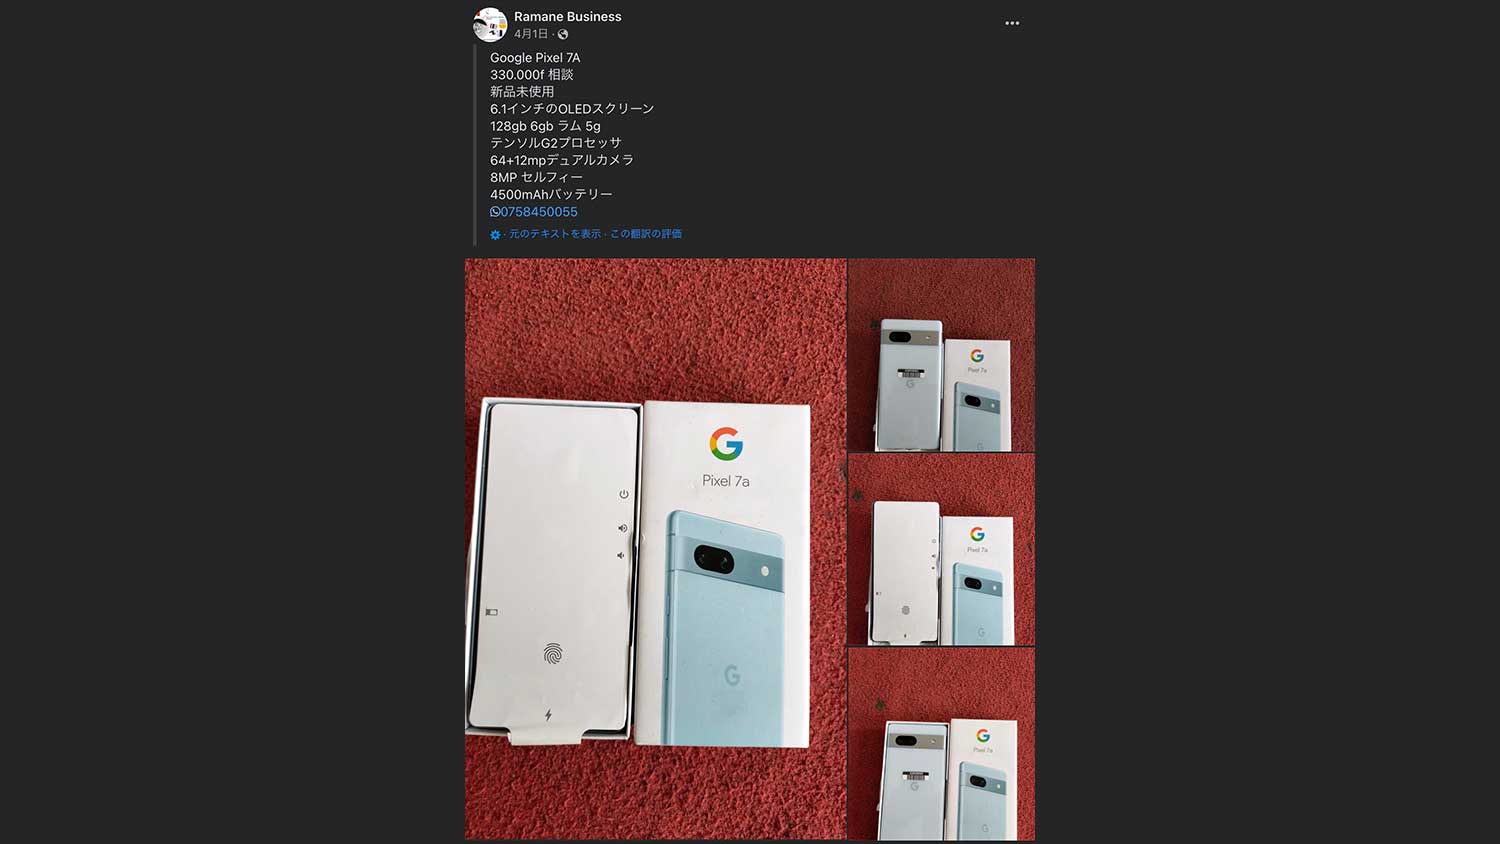Click the WhatsApp icon before the phone number
The height and width of the screenshot is (844, 1500).
pos(495,212)
